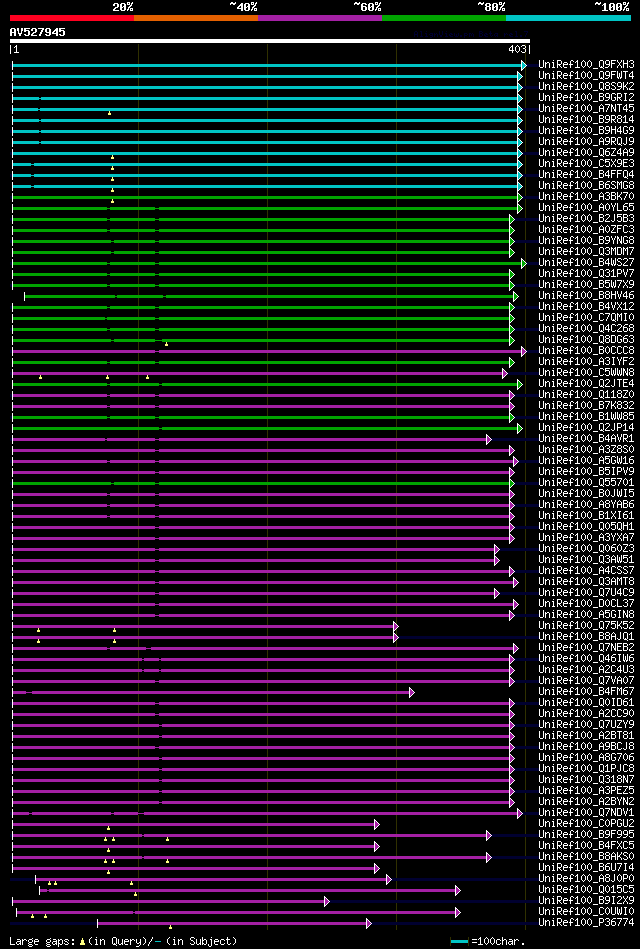
Task: Select the purple bar for UniRef100_B0CCC8
Action: 267,351
